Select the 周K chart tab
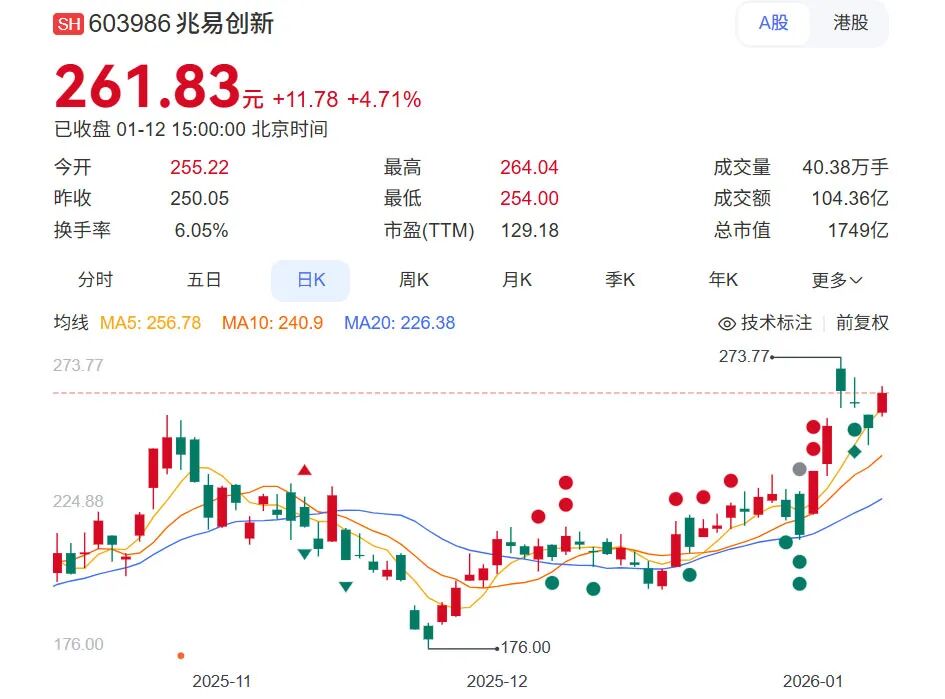Screen dimensions: 945x699 tap(415, 280)
